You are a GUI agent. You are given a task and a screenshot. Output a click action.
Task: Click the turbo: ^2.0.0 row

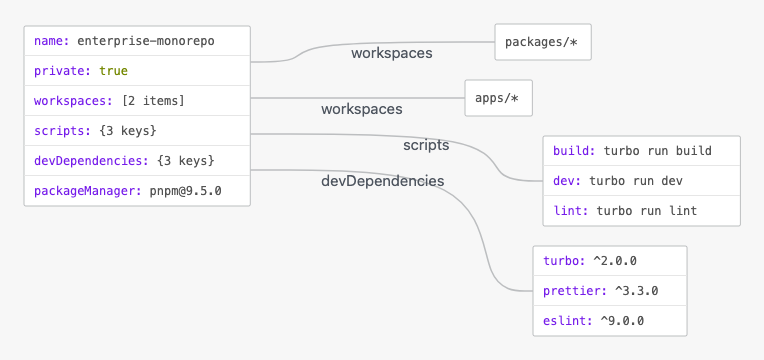pos(610,261)
